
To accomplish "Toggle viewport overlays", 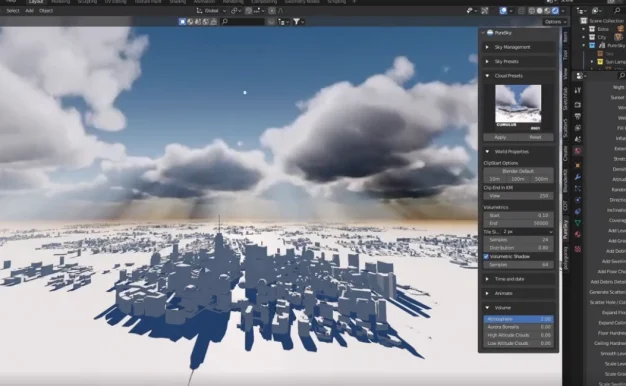I will click(x=503, y=11).
